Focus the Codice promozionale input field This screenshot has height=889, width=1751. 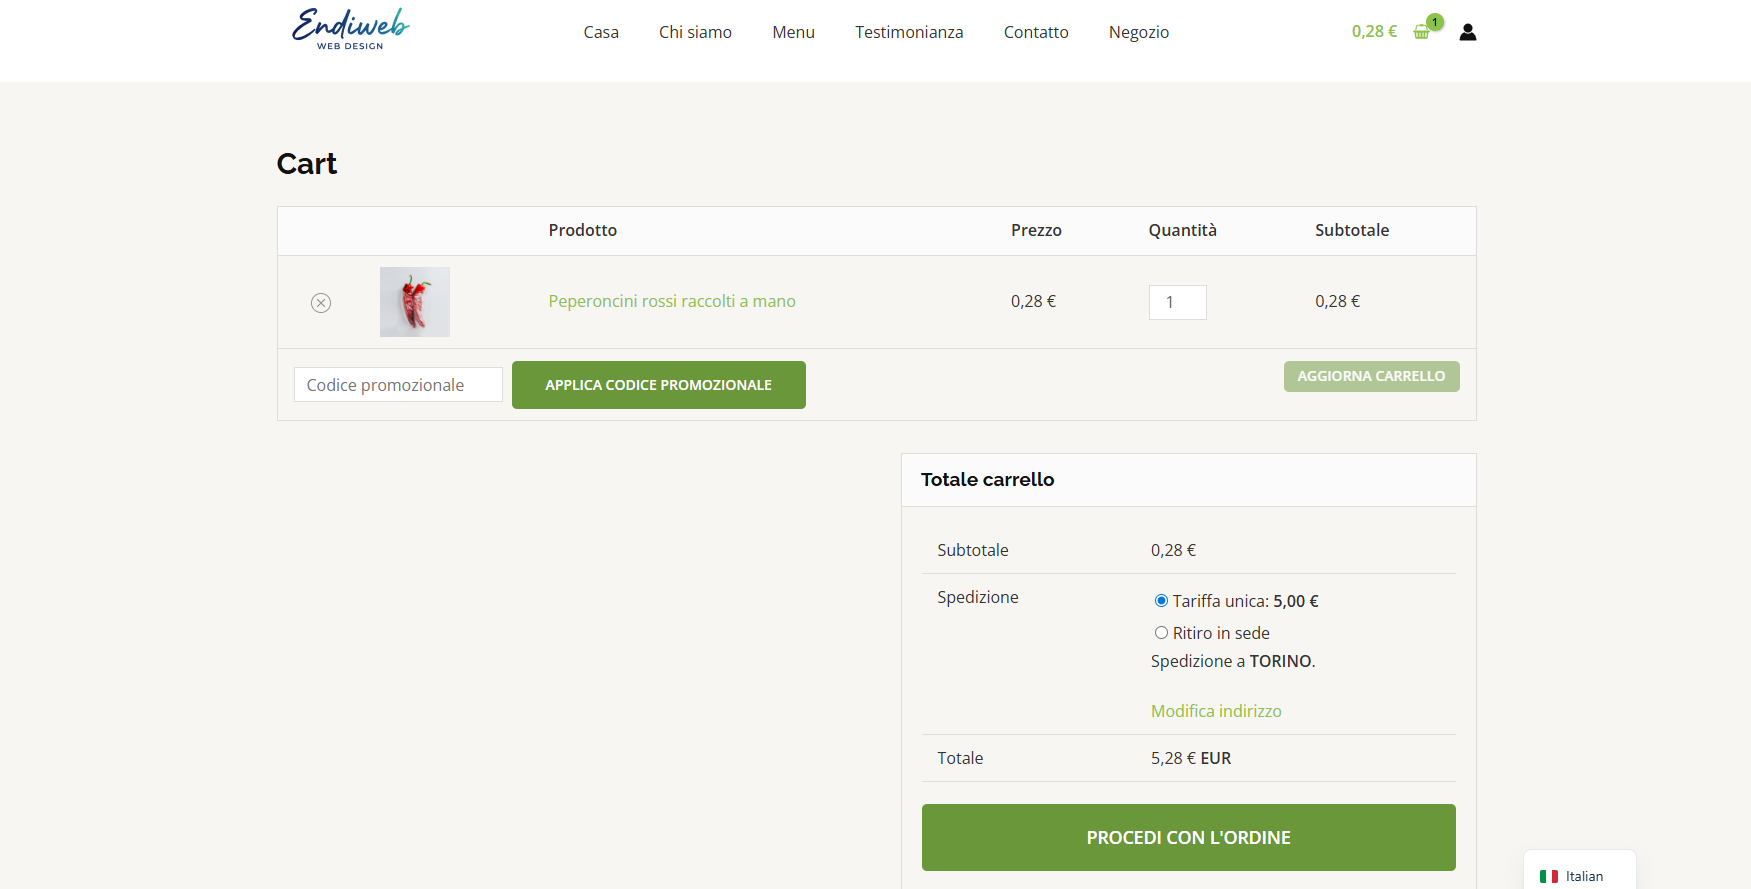click(x=398, y=385)
